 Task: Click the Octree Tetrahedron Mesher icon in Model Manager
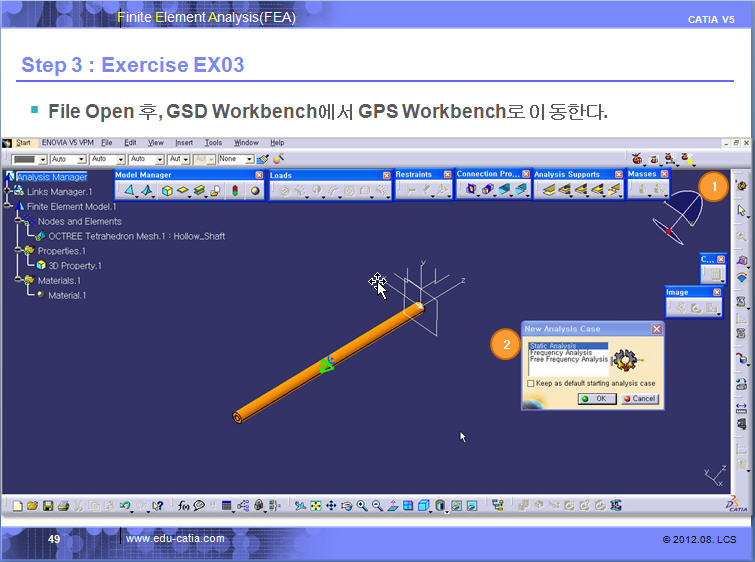(x=127, y=190)
